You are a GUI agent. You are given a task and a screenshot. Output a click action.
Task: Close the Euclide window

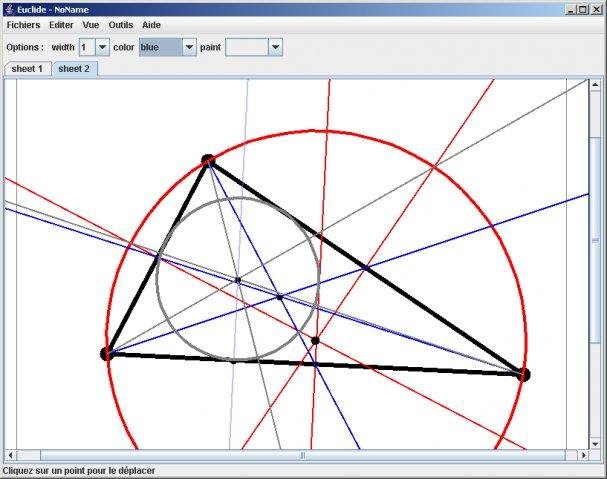click(x=596, y=10)
